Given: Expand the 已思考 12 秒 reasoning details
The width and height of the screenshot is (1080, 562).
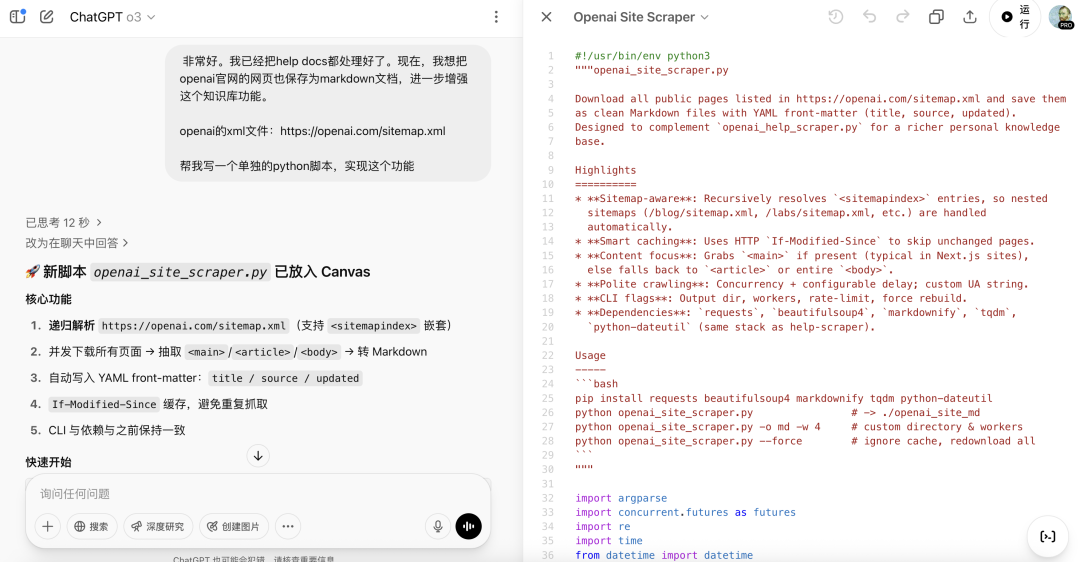Looking at the screenshot, I should tap(63, 222).
